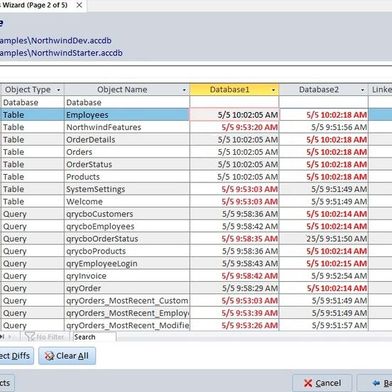This screenshot has width=392, height=392.
Task: Click the Search box in navigation bar
Action: 95,337
